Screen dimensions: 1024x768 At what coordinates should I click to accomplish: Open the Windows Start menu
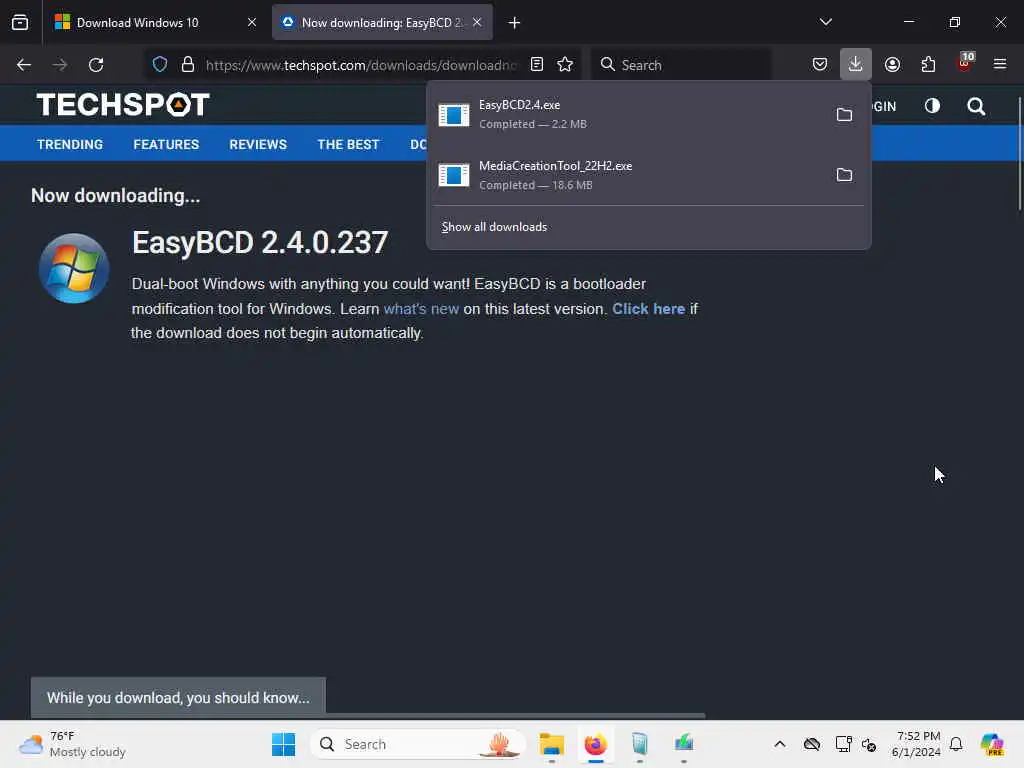coord(283,744)
